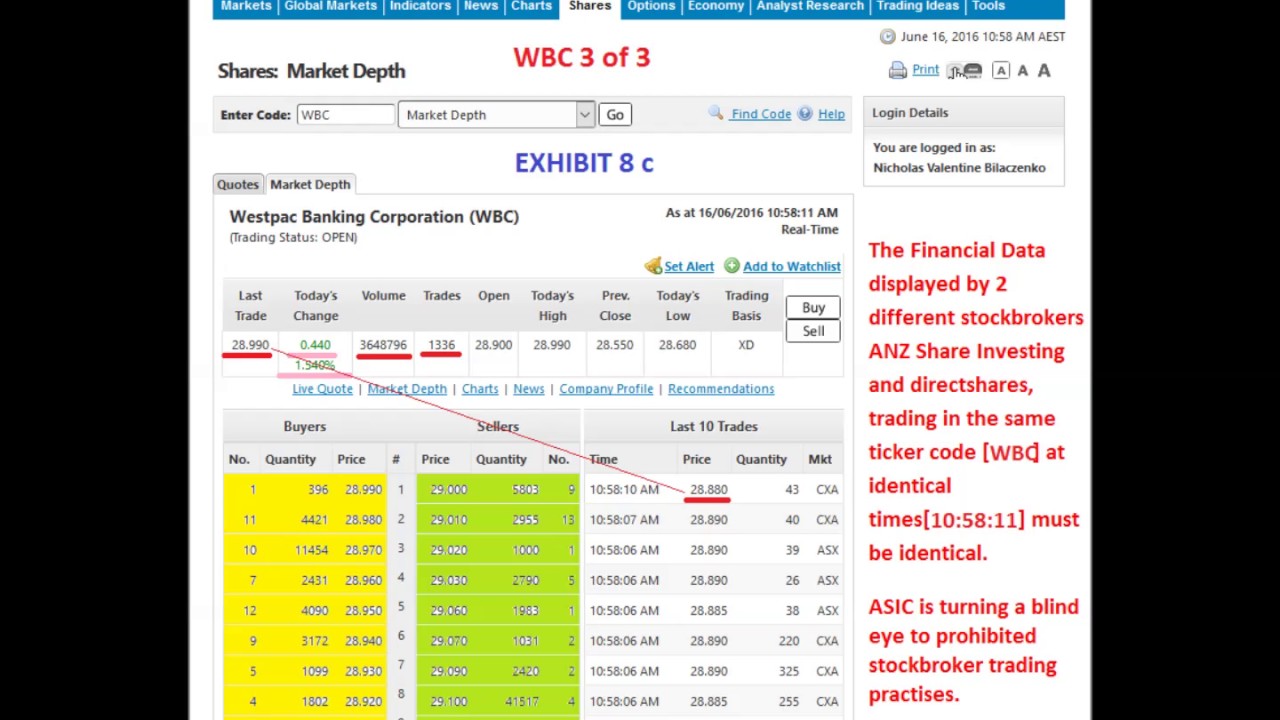Viewport: 1280px width, 720px height.
Task: Click the Set Alert link
Action: (x=689, y=266)
